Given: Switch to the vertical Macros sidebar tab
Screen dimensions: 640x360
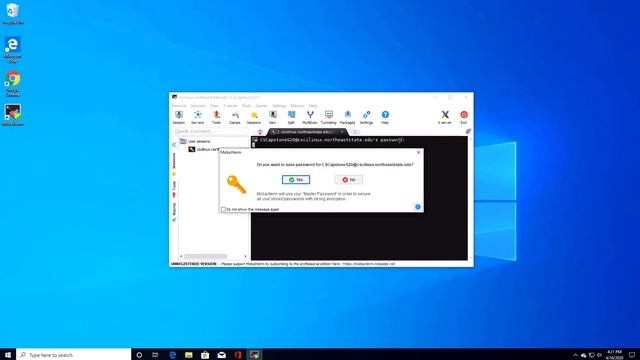Looking at the screenshot, I should (x=174, y=211).
